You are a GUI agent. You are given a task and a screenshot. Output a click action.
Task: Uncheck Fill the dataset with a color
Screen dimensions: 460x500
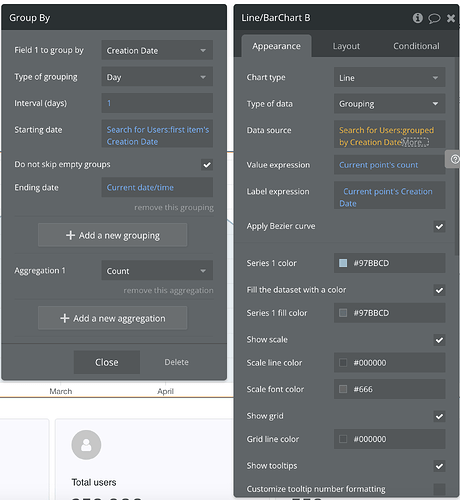pyautogui.click(x=439, y=290)
